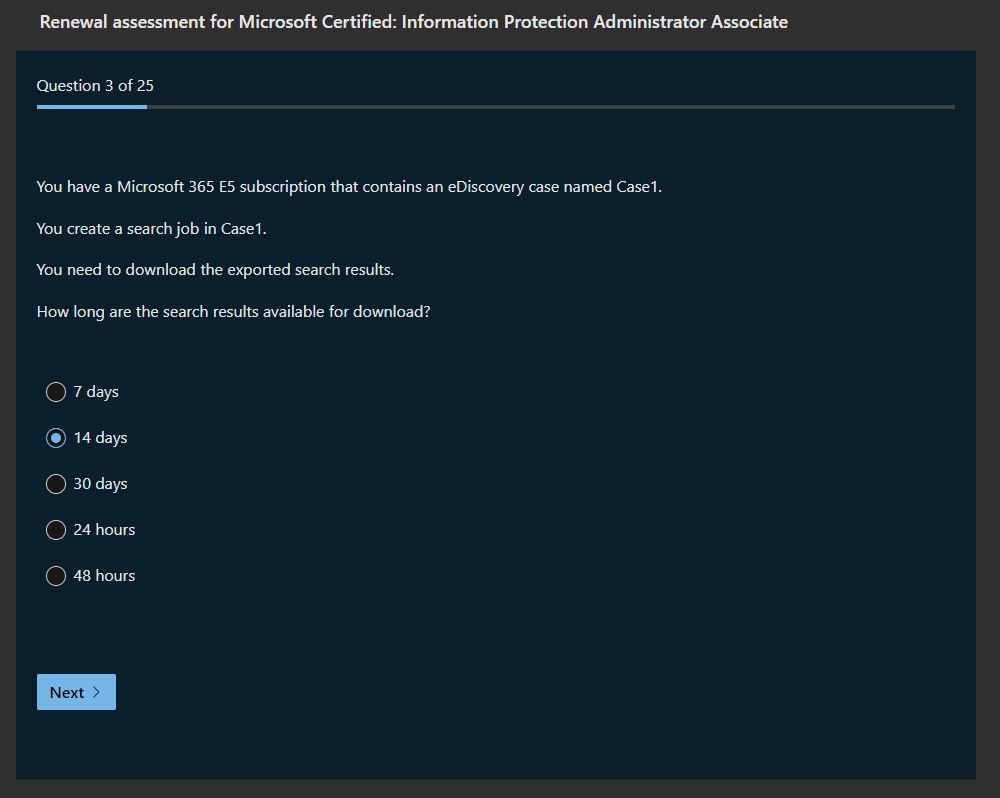Click the blue filled portion of progress bar
The image size is (1000, 798).
pos(92,106)
